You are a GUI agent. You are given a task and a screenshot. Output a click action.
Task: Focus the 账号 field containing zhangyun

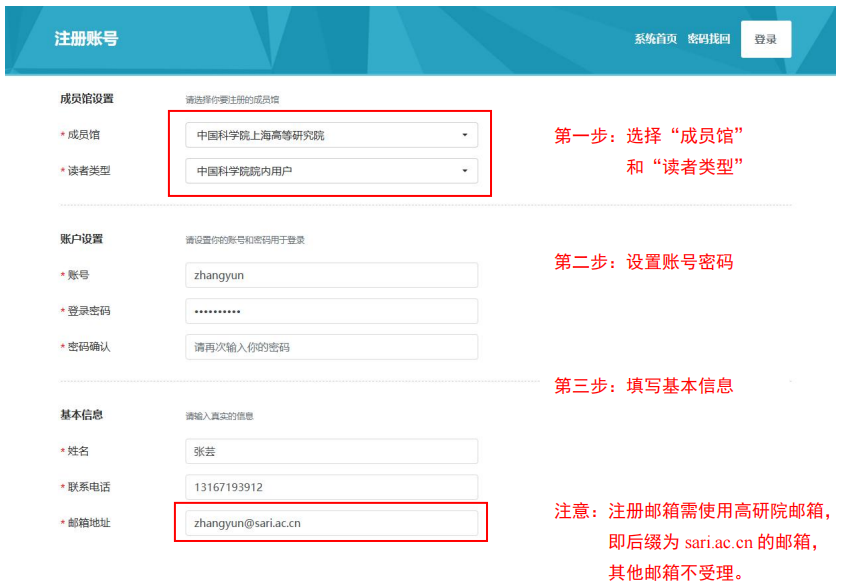click(331, 275)
